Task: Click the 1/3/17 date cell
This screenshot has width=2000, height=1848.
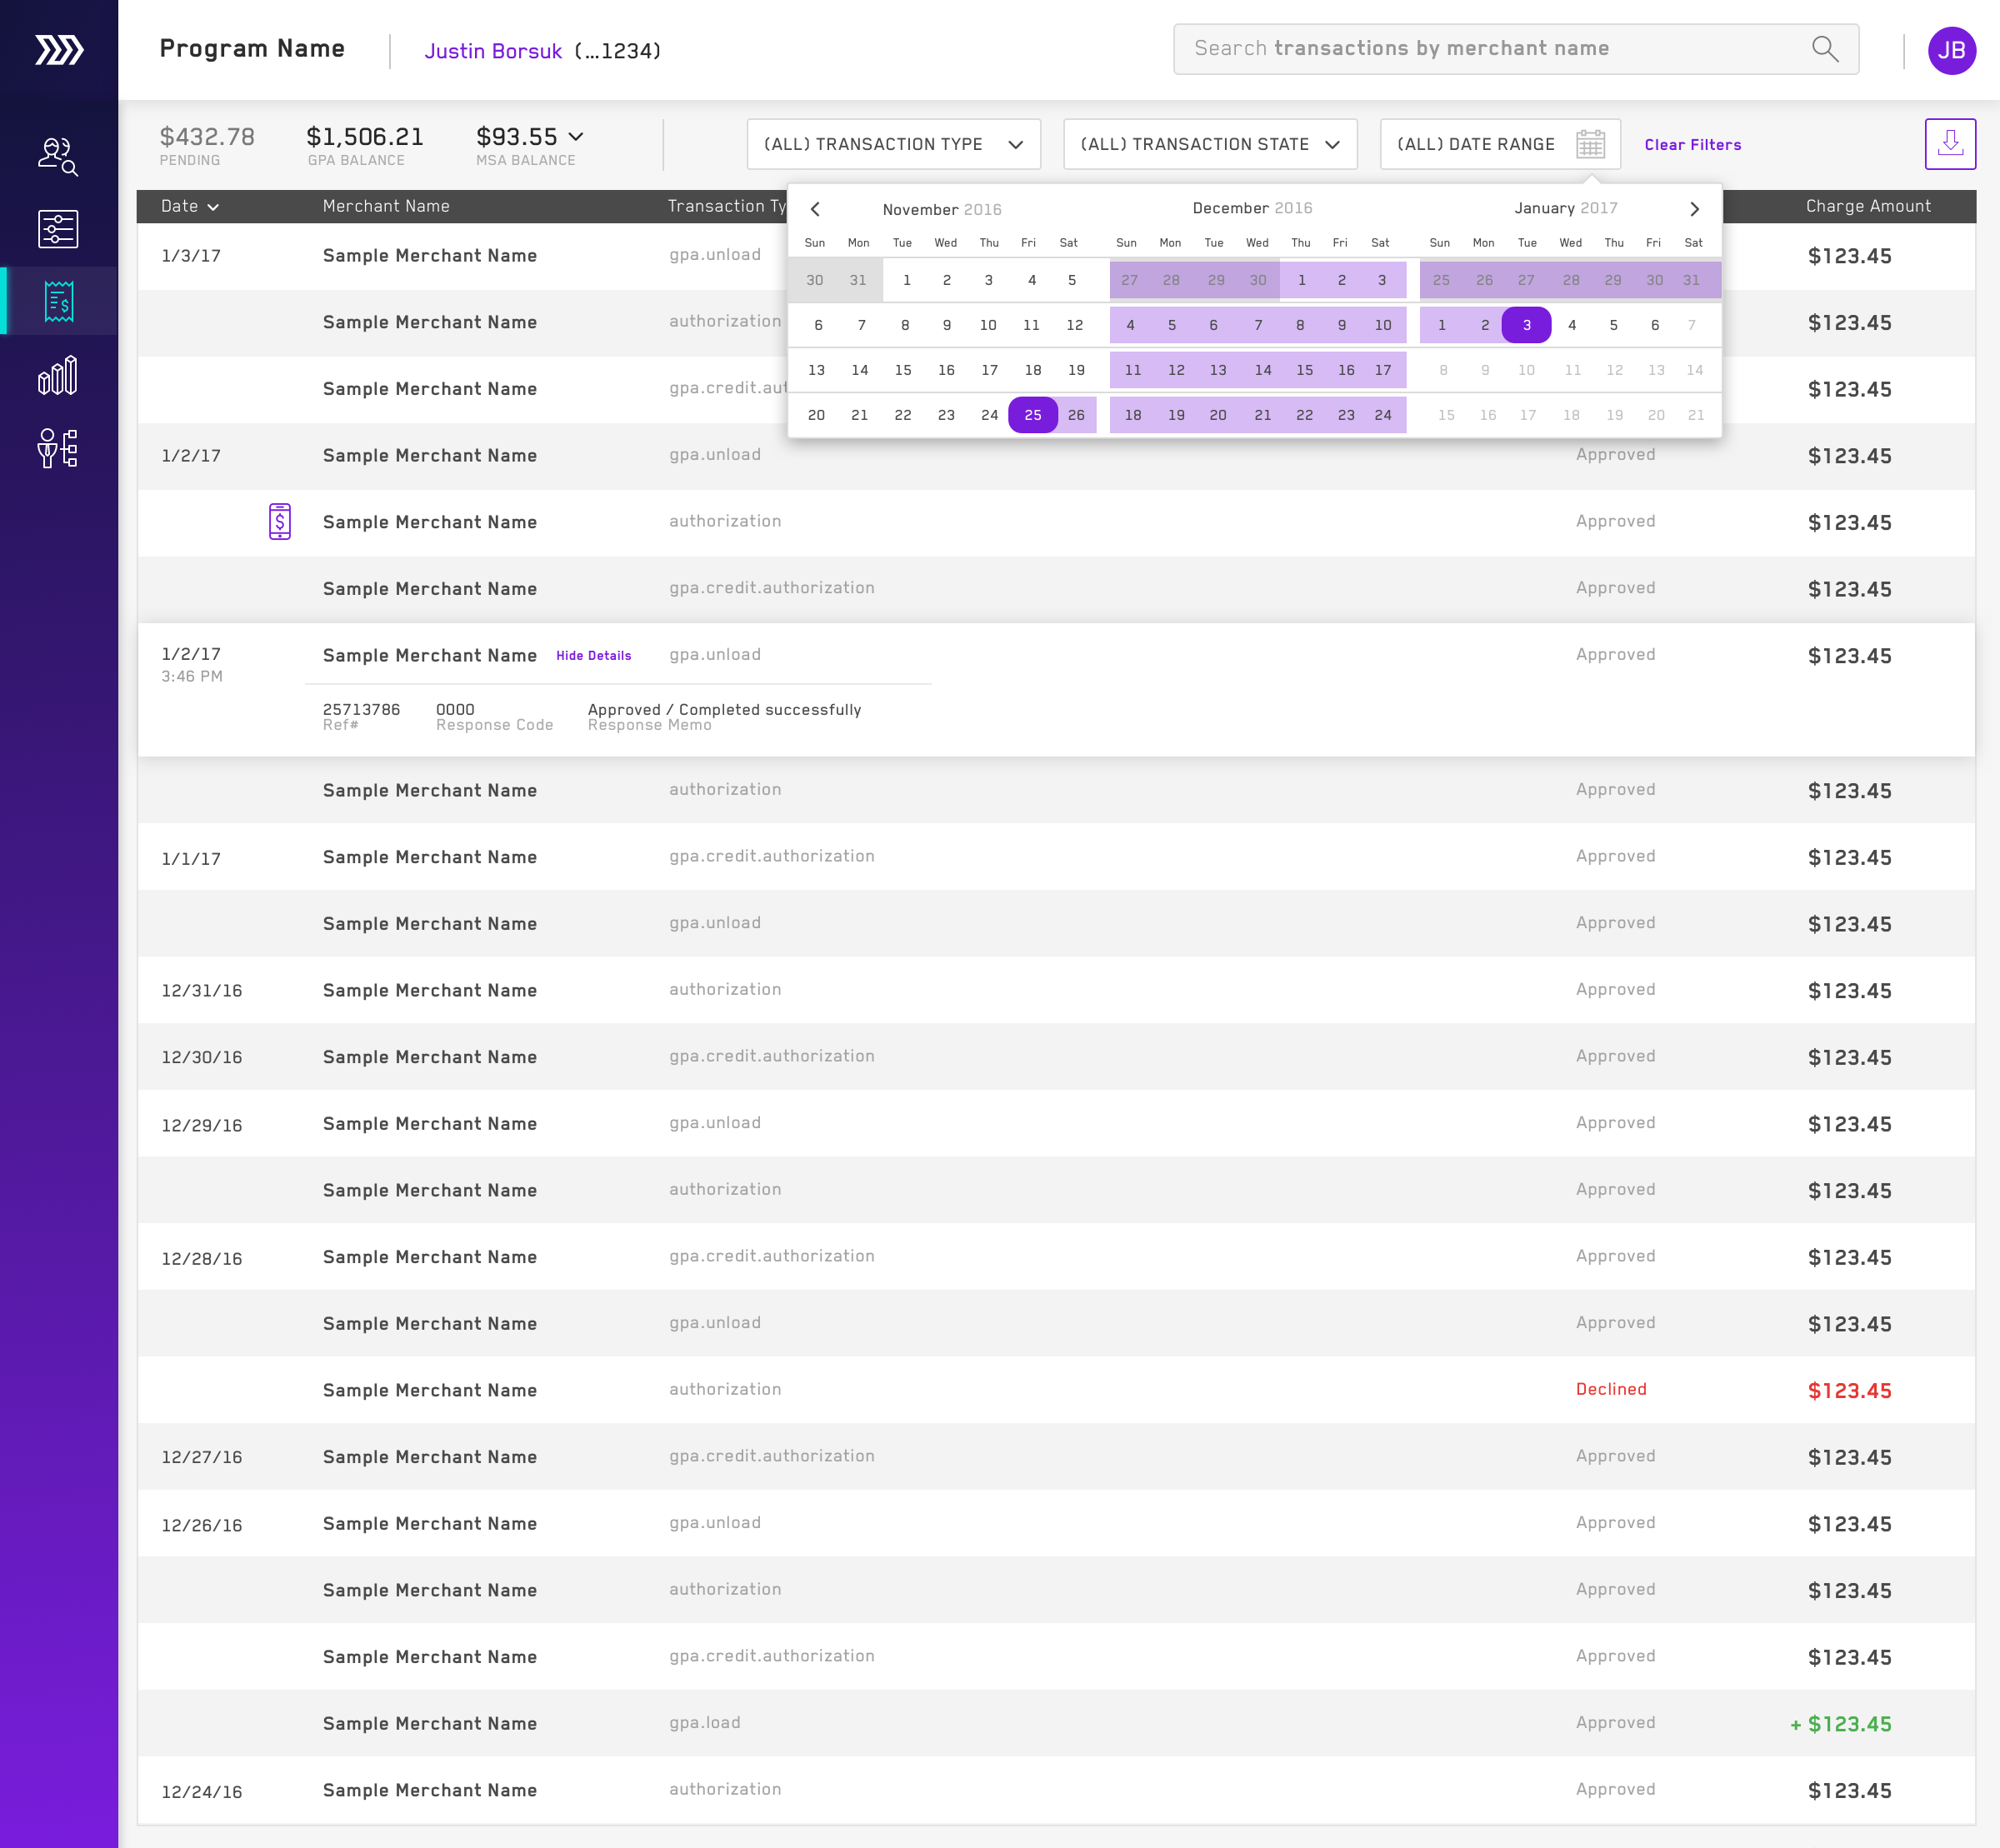Action: coord(191,256)
